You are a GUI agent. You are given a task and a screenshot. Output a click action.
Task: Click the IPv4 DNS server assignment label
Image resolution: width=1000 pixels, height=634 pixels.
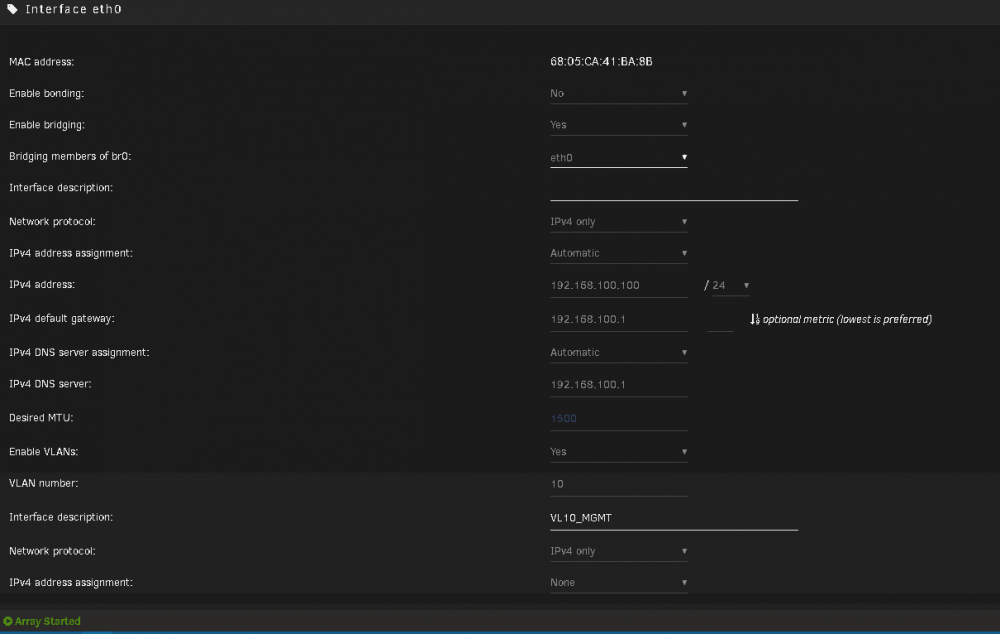pos(79,352)
